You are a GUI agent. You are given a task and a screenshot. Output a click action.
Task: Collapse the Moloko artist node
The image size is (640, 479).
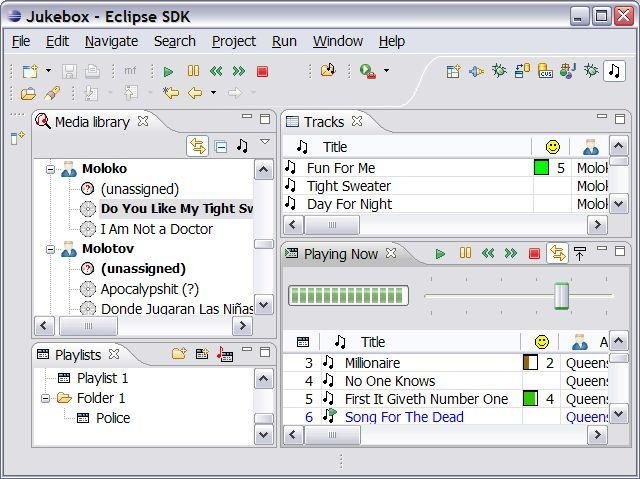tap(50, 169)
